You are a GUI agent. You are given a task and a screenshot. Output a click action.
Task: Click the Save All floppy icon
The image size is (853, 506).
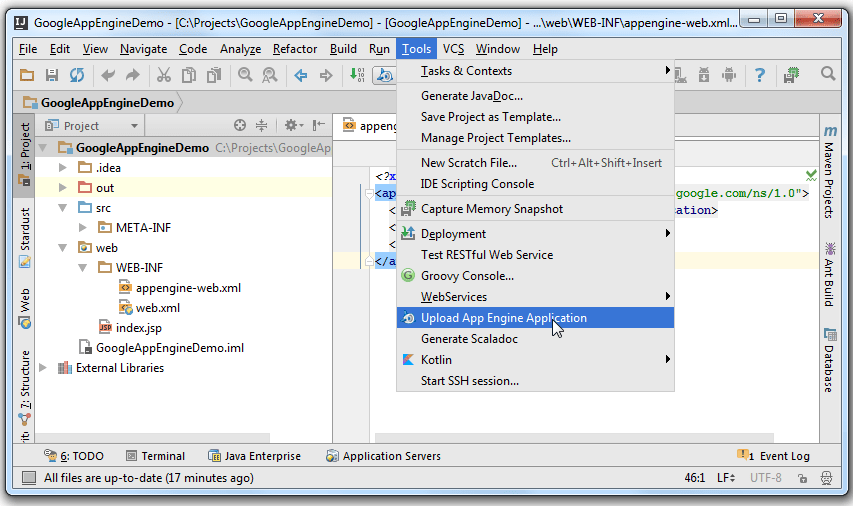coord(52,75)
